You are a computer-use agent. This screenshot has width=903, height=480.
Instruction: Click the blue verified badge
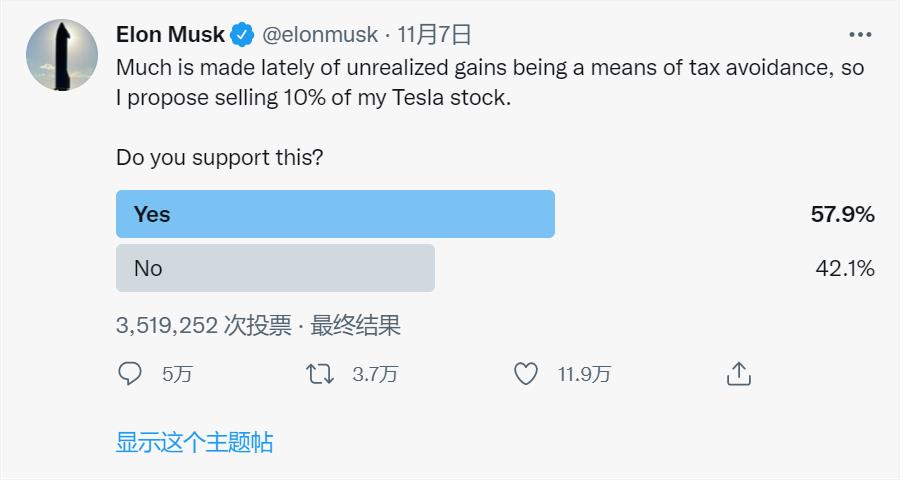(x=243, y=35)
